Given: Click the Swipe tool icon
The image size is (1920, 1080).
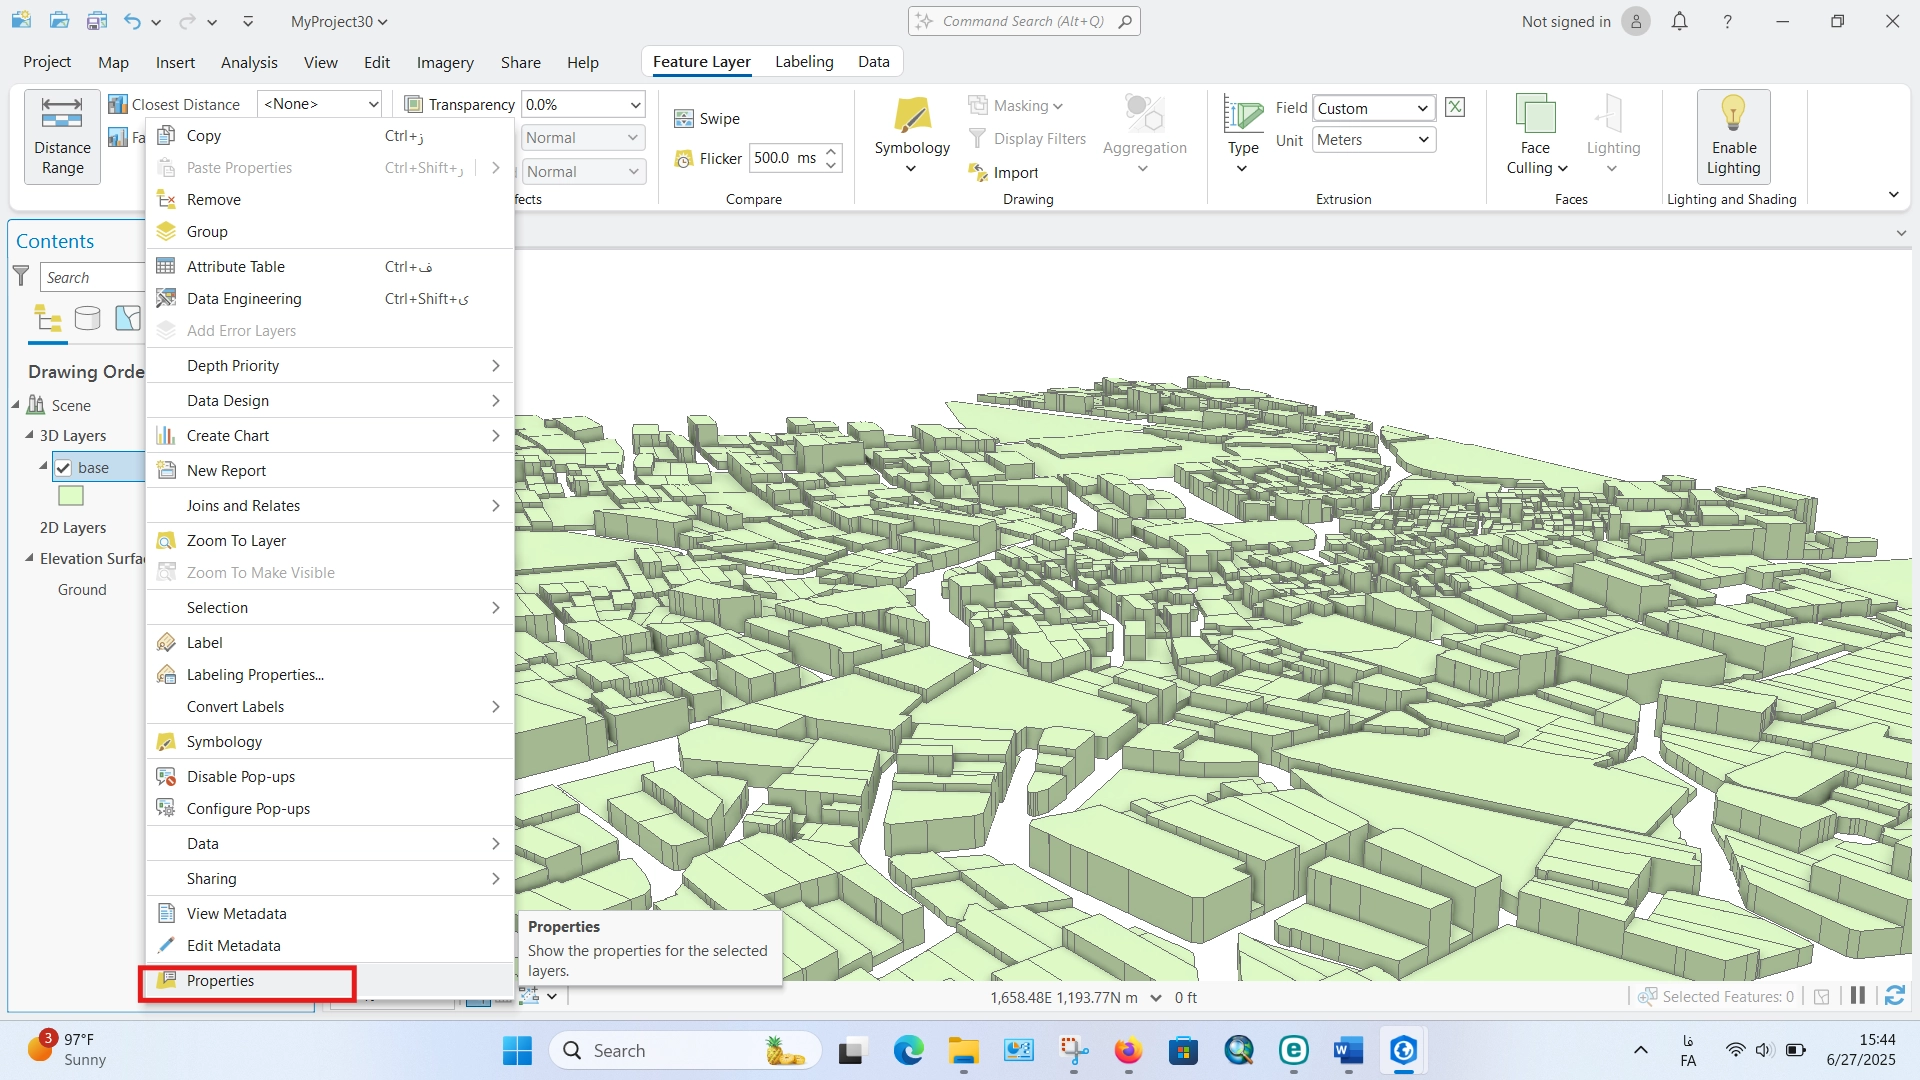Looking at the screenshot, I should pyautogui.click(x=684, y=119).
